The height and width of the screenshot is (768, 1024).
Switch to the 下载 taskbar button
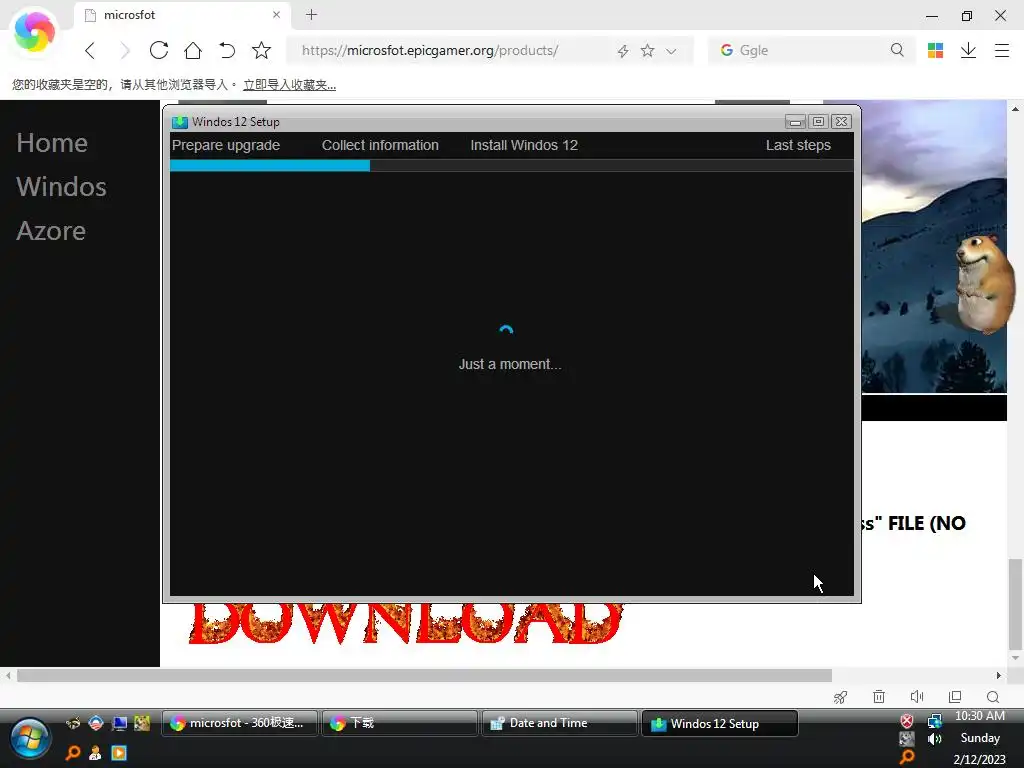click(399, 723)
